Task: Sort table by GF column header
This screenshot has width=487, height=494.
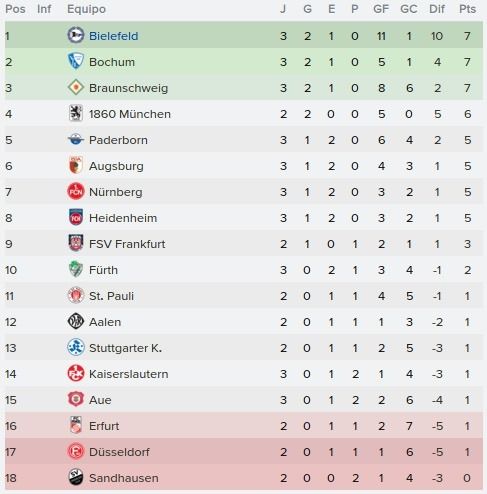Action: 381,9
